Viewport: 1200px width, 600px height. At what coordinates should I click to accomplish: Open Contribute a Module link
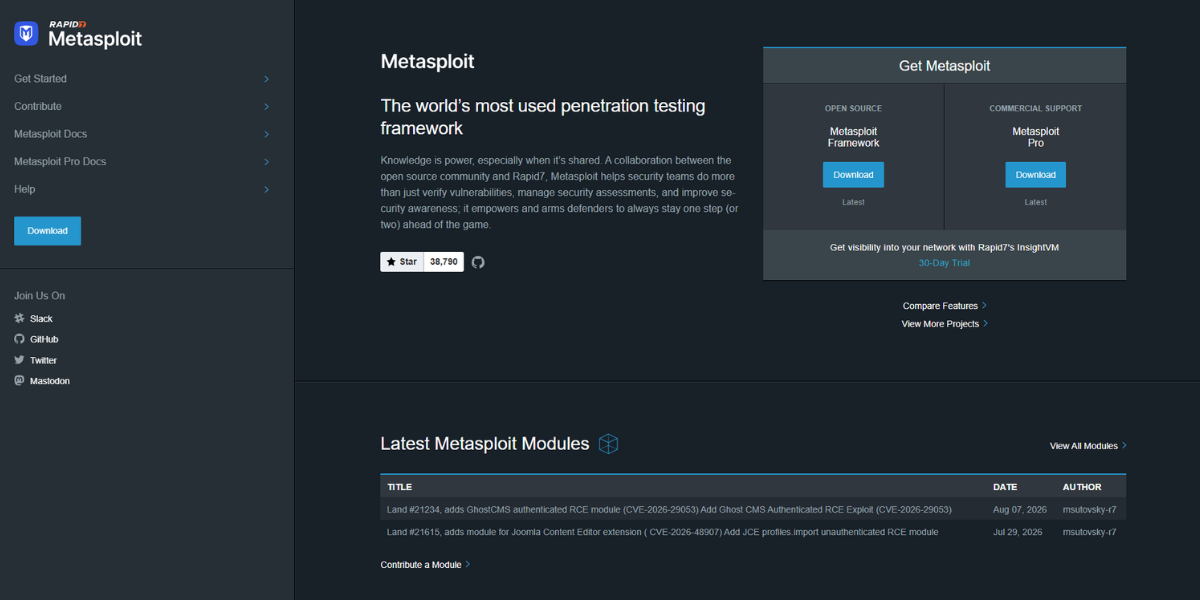[x=425, y=565]
